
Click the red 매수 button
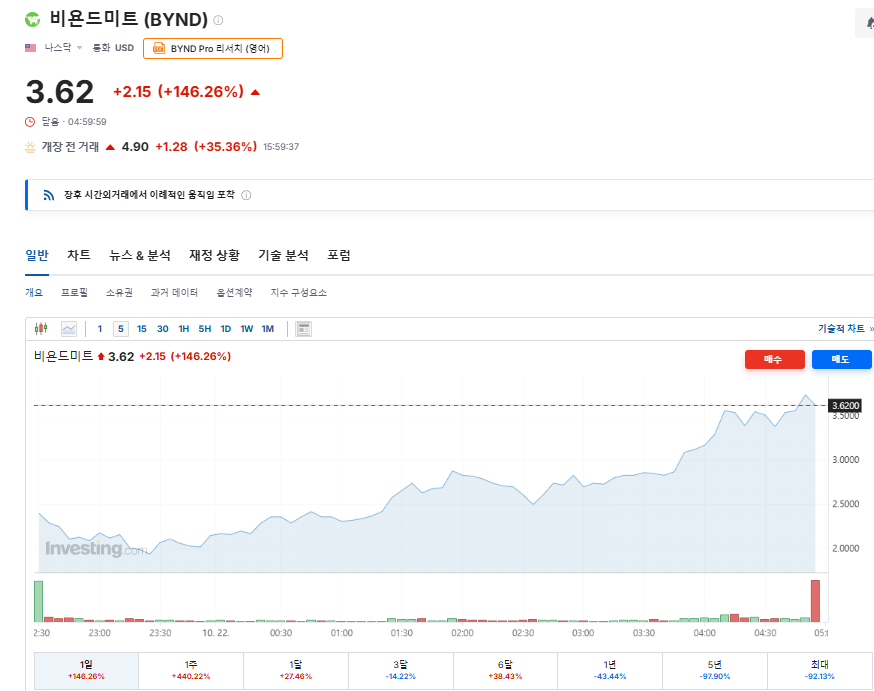pos(774,359)
